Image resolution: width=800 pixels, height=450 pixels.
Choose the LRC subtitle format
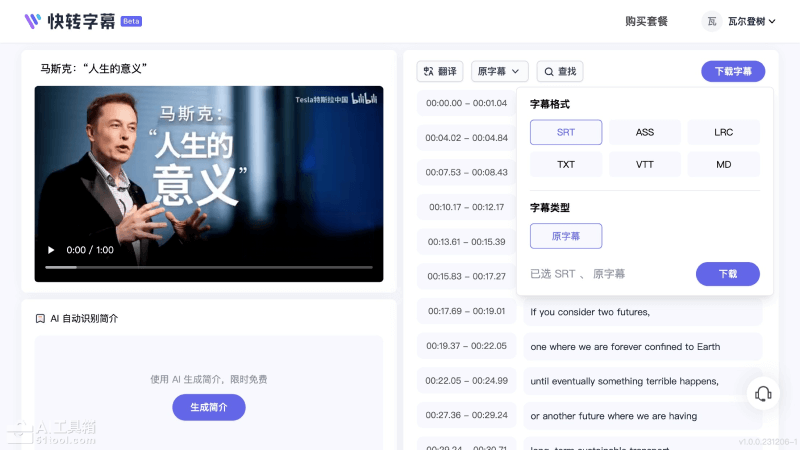coord(723,132)
